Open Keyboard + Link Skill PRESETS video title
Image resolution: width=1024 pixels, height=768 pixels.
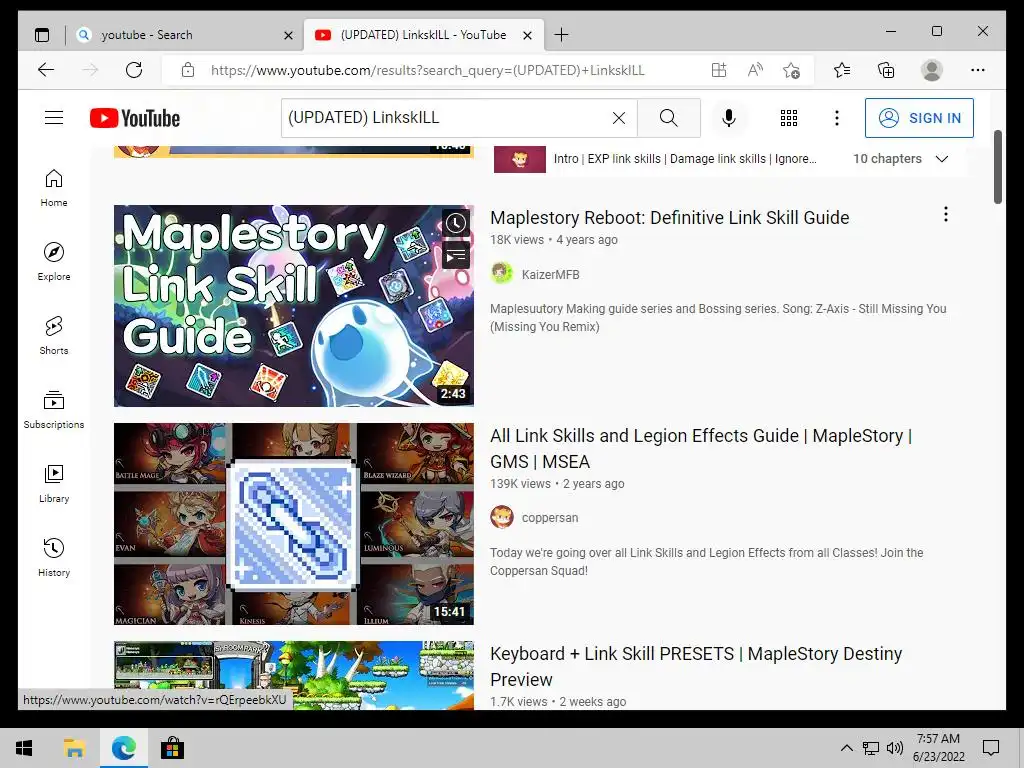point(696,666)
